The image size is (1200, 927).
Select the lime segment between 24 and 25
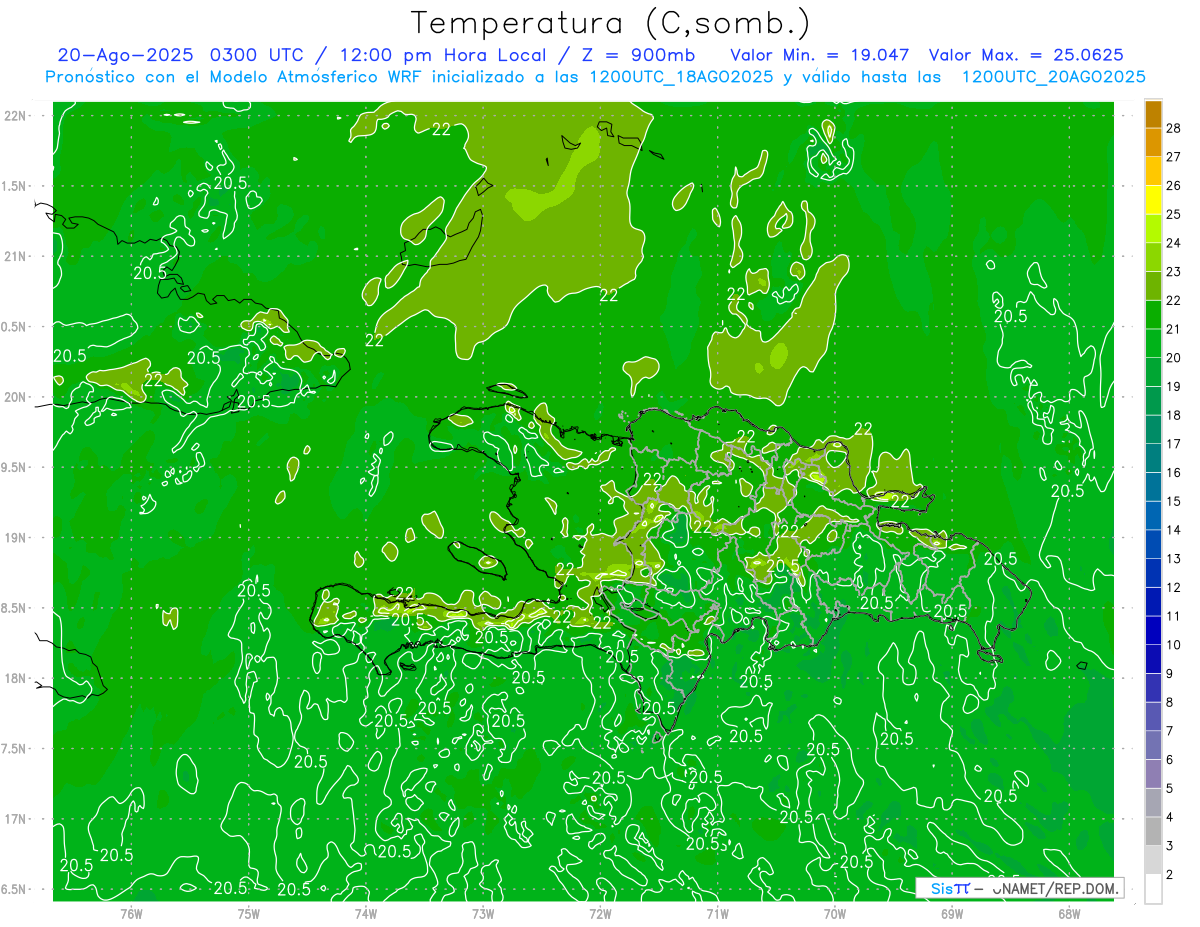click(1153, 229)
